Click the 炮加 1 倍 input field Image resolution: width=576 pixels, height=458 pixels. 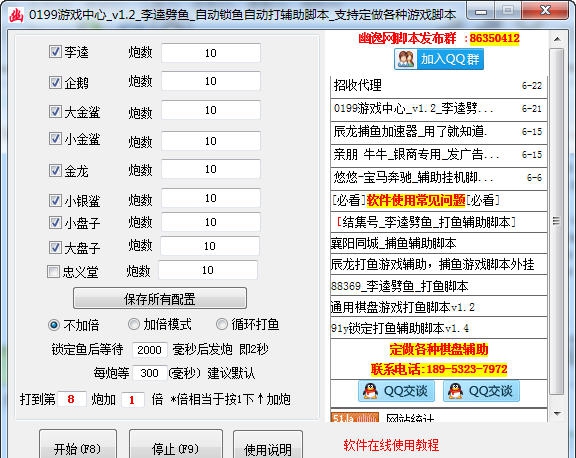(x=132, y=400)
